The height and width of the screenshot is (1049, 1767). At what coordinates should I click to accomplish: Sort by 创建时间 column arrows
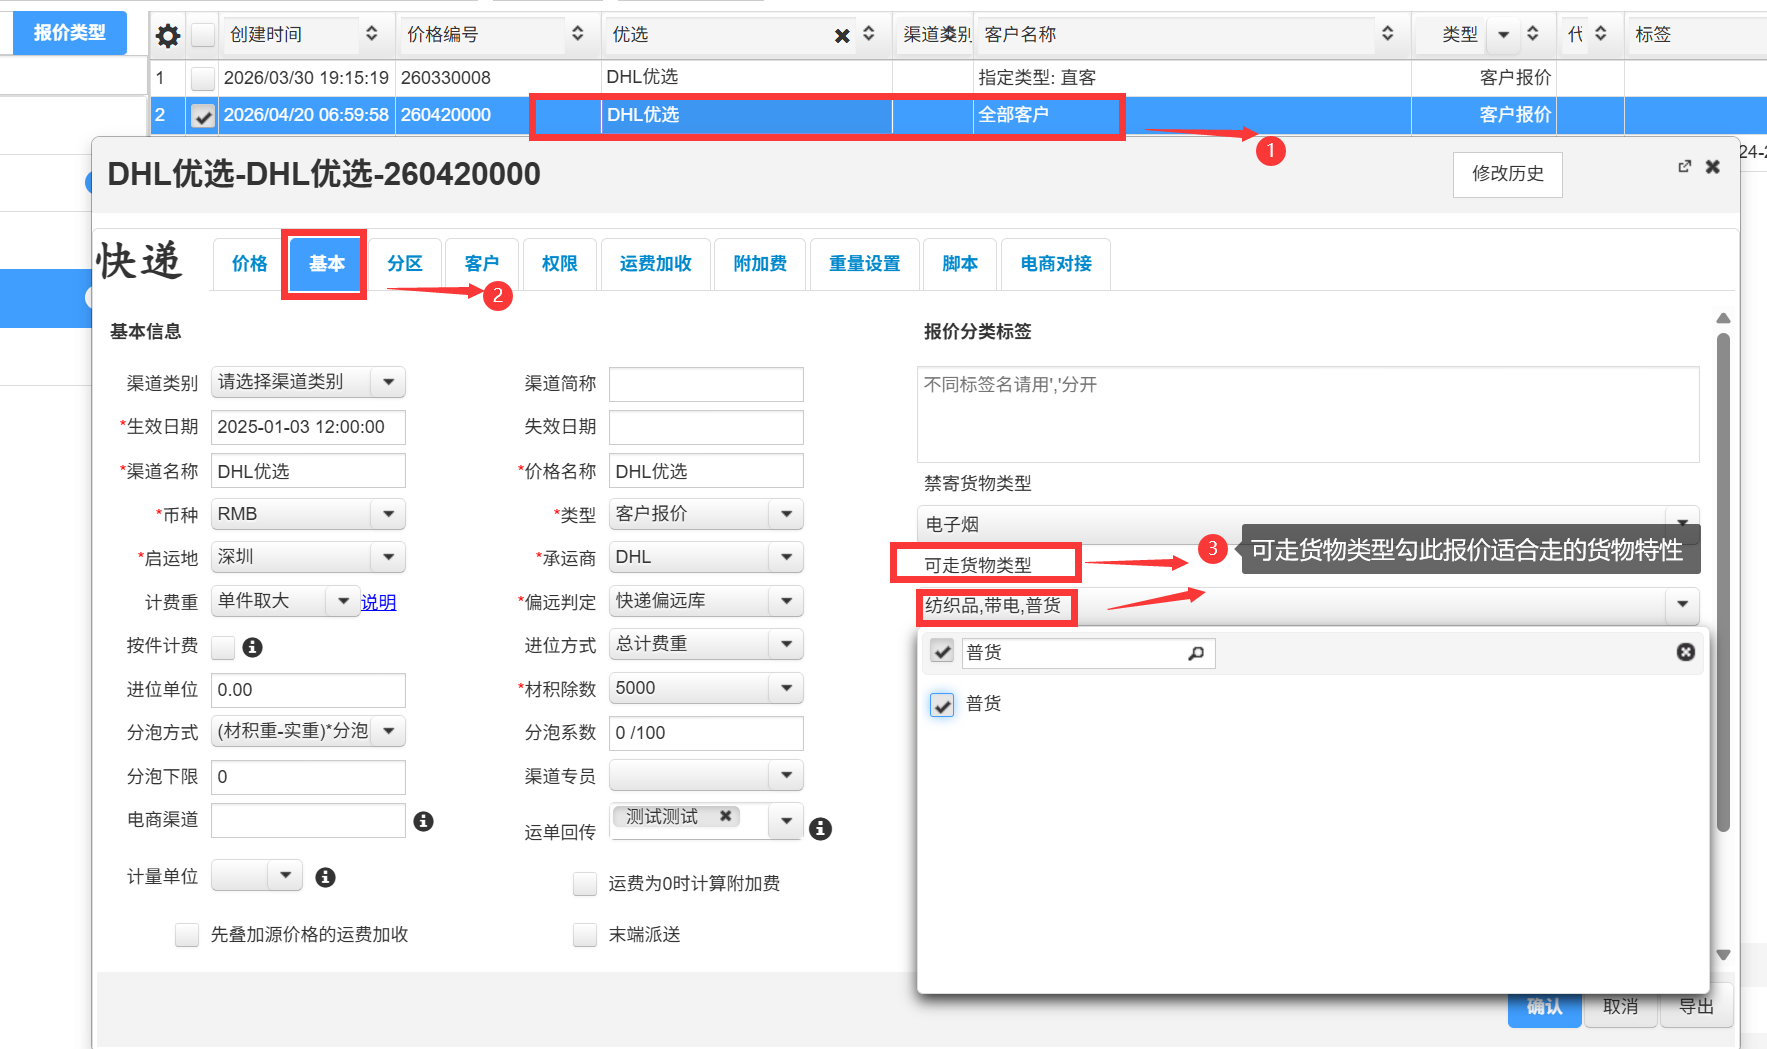coord(372,34)
